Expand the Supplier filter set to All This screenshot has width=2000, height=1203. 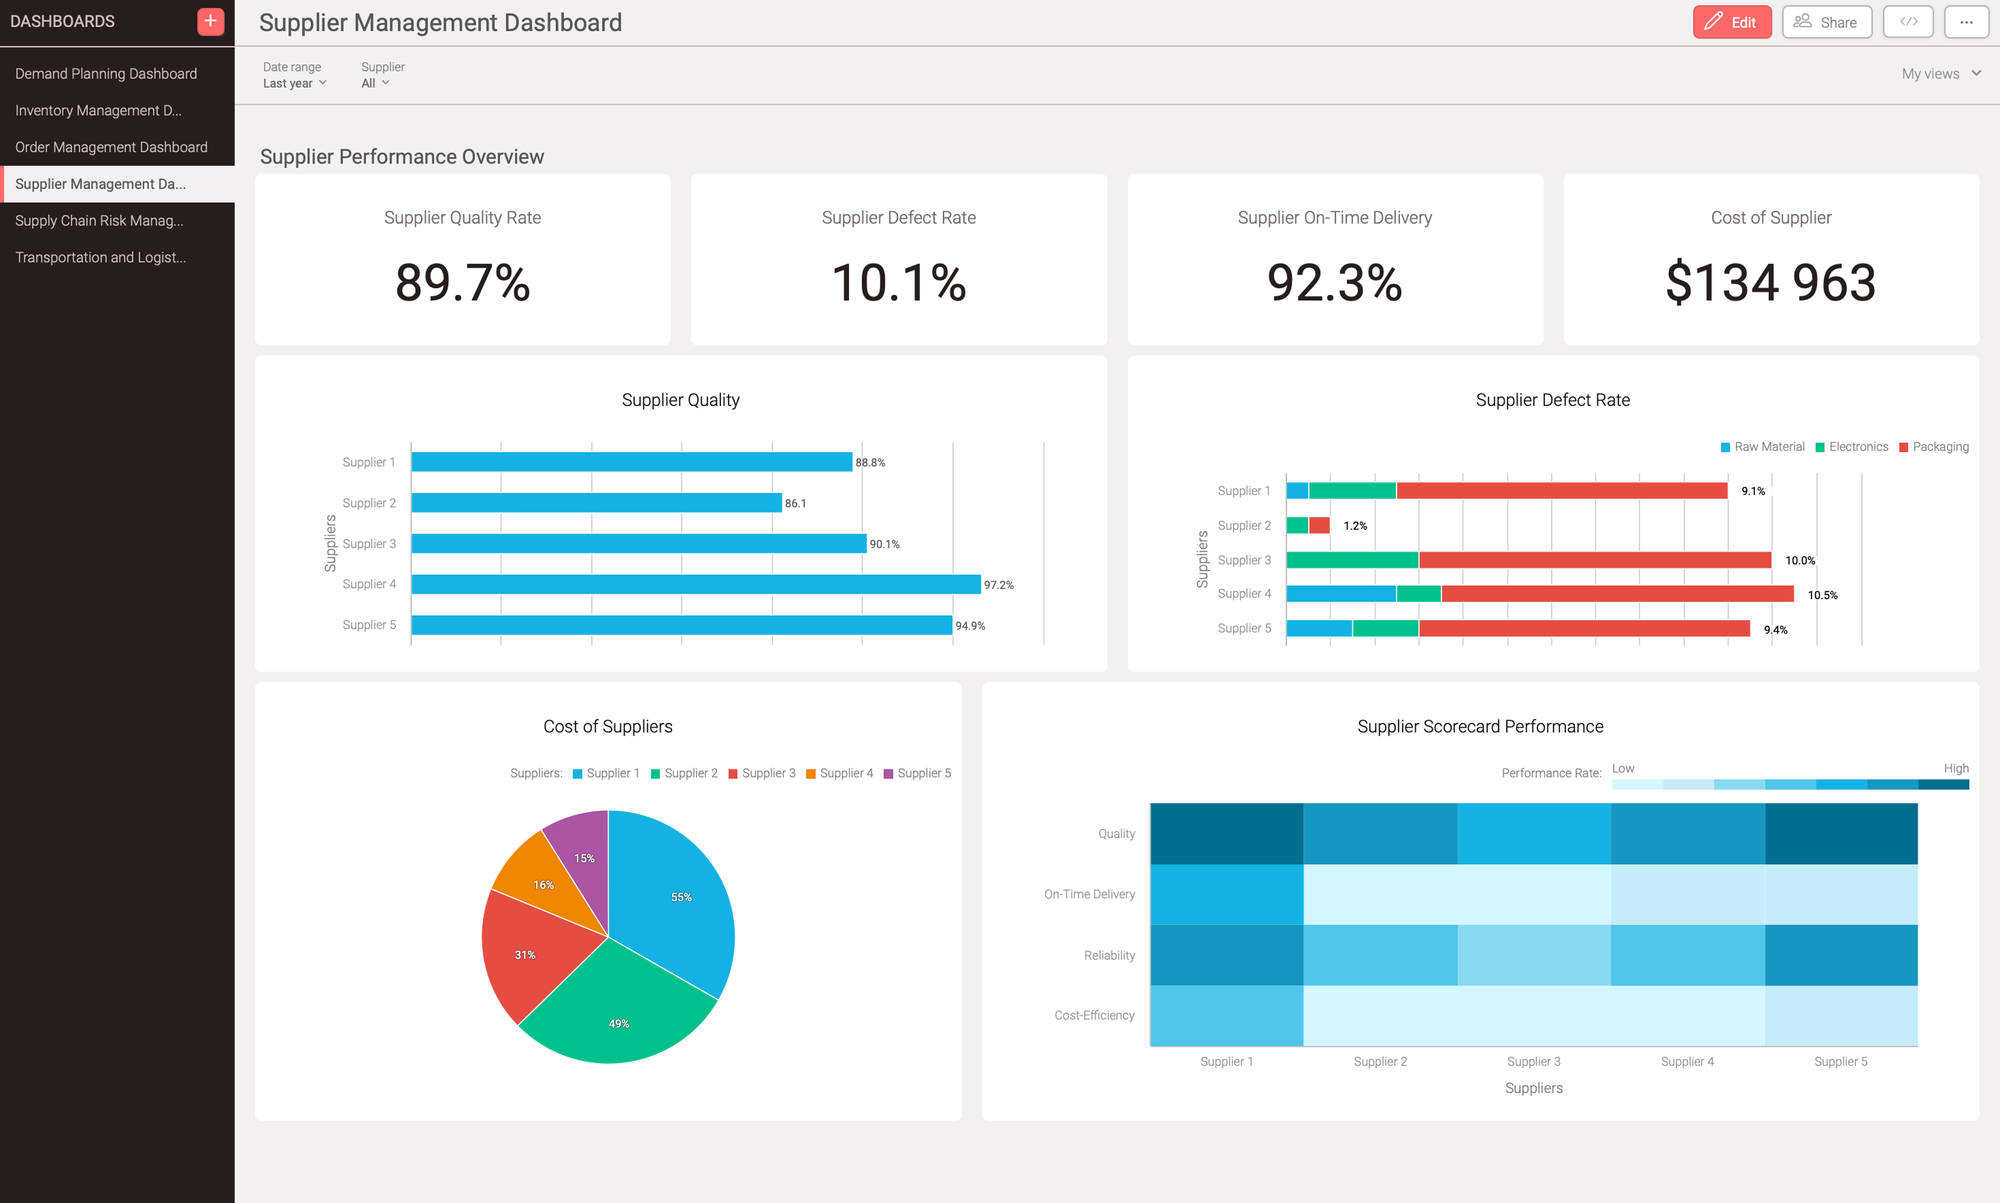[x=374, y=83]
